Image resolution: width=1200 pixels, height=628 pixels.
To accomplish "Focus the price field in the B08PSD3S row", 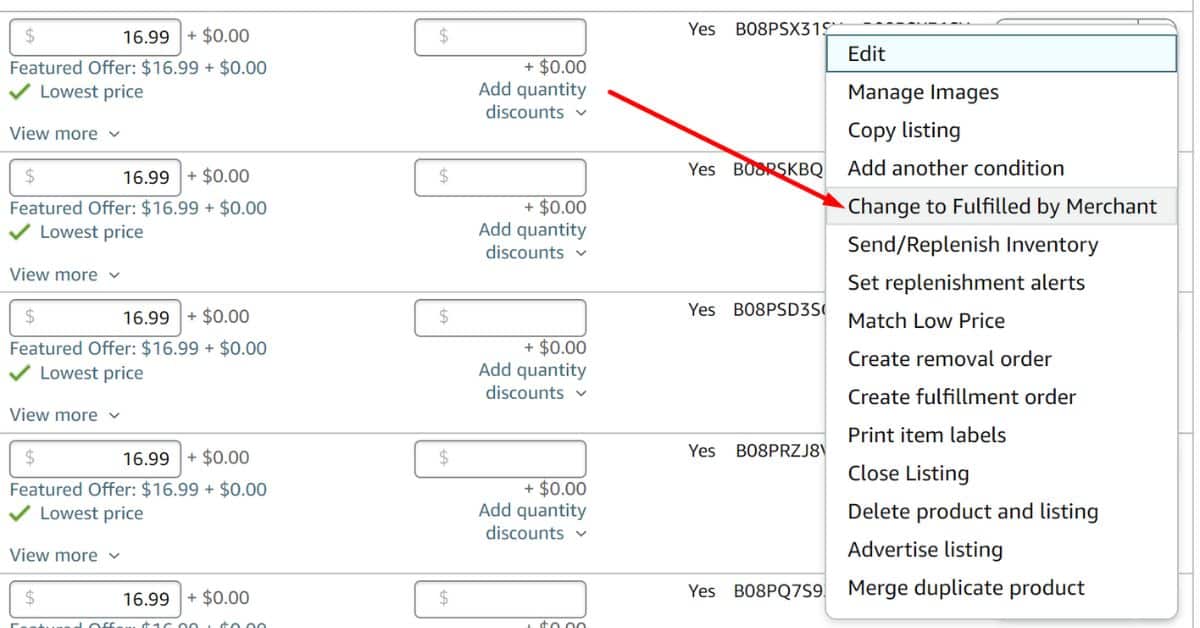I will click(x=96, y=318).
